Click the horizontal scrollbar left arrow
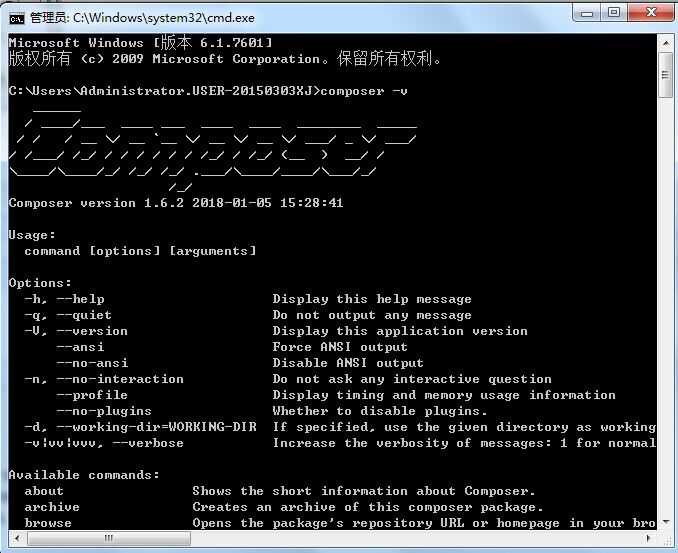678x553 pixels. coord(17,538)
